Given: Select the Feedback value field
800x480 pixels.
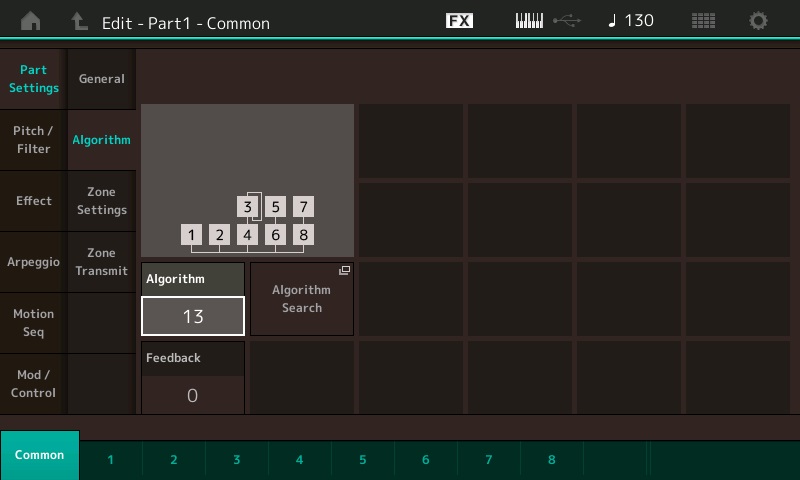Looking at the screenshot, I should pyautogui.click(x=193, y=394).
